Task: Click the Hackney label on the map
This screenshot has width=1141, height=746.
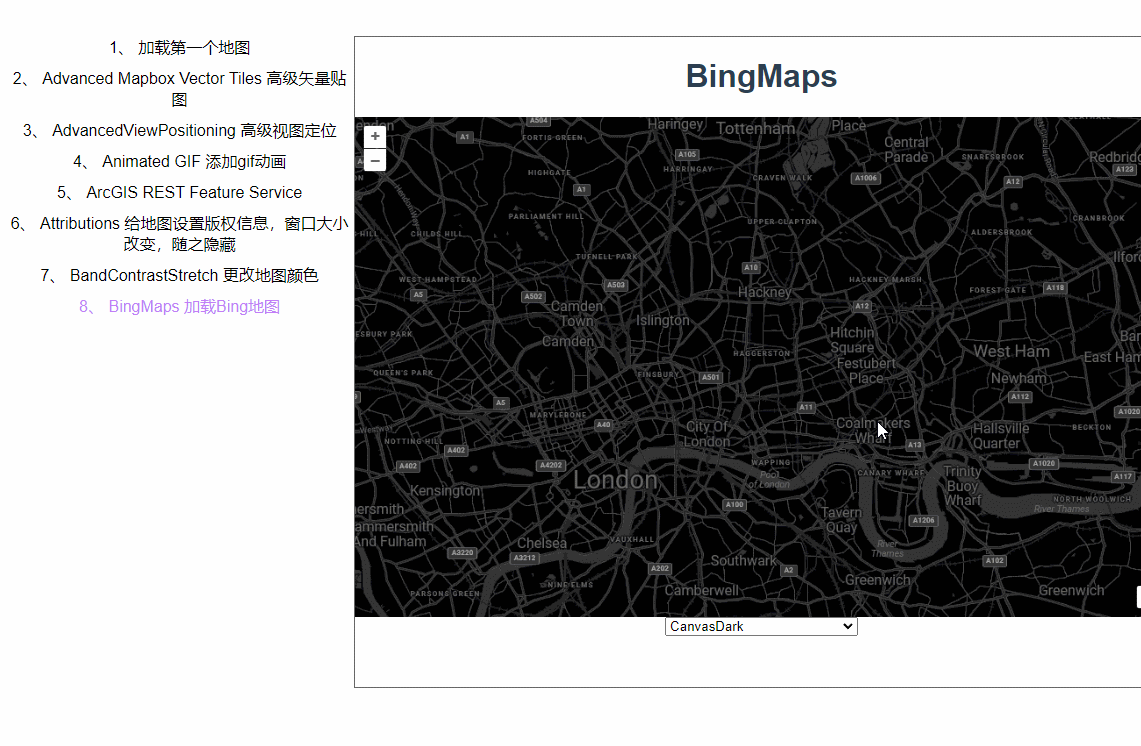Action: pos(764,292)
